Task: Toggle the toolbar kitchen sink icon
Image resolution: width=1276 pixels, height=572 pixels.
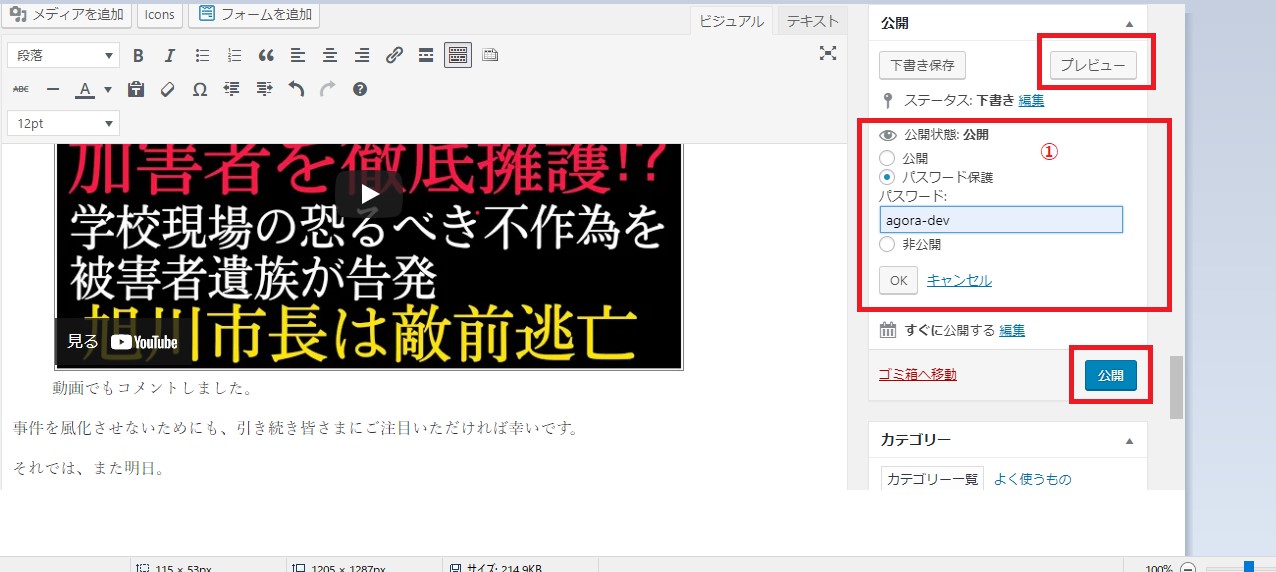Action: (x=458, y=56)
